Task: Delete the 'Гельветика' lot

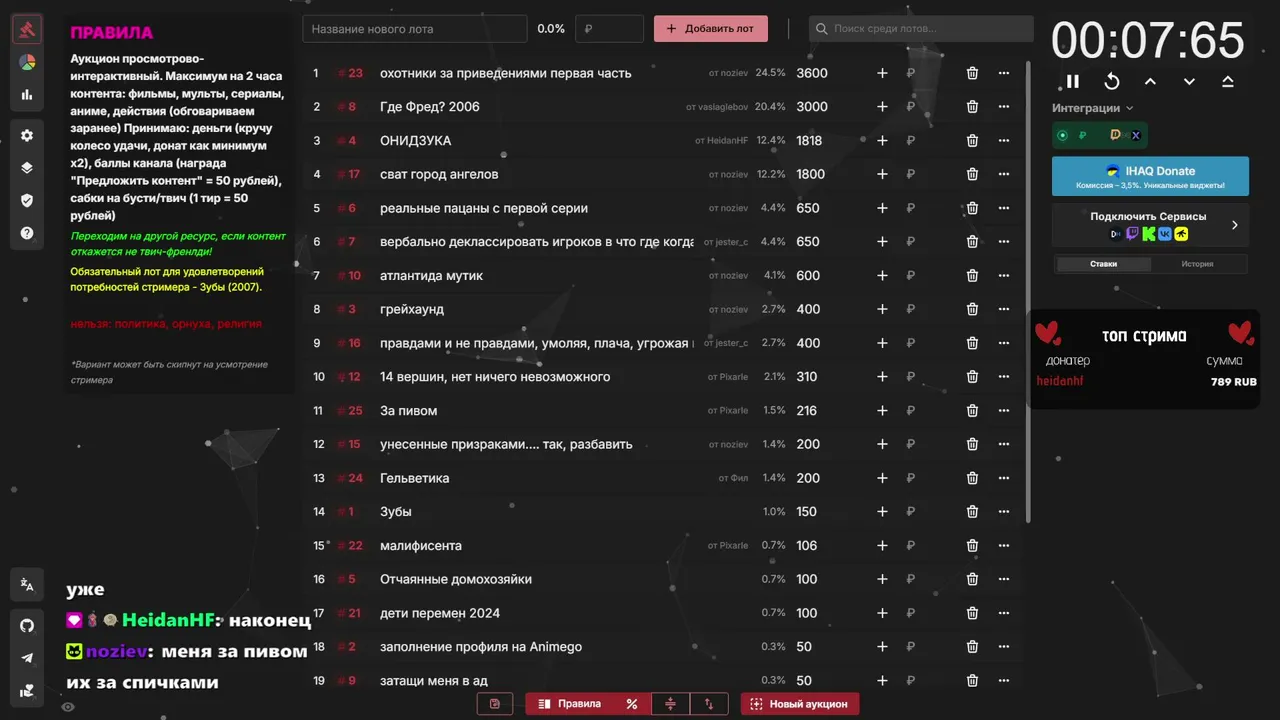Action: pos(972,478)
